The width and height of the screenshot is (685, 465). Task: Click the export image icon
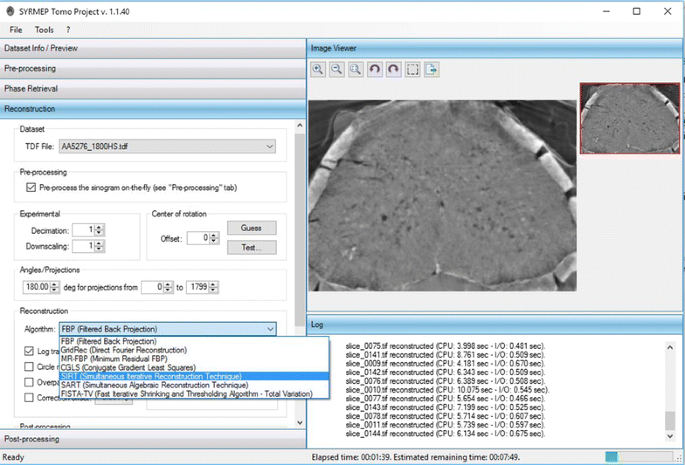[x=432, y=69]
